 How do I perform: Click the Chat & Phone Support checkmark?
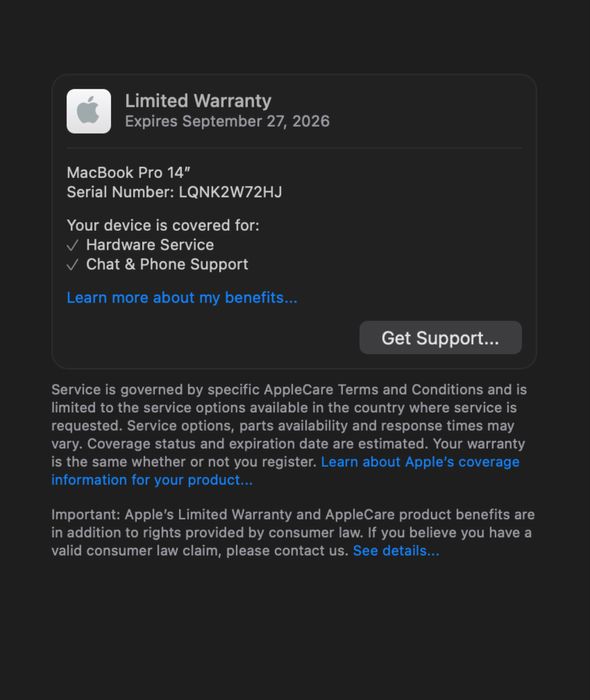pyautogui.click(x=72, y=265)
